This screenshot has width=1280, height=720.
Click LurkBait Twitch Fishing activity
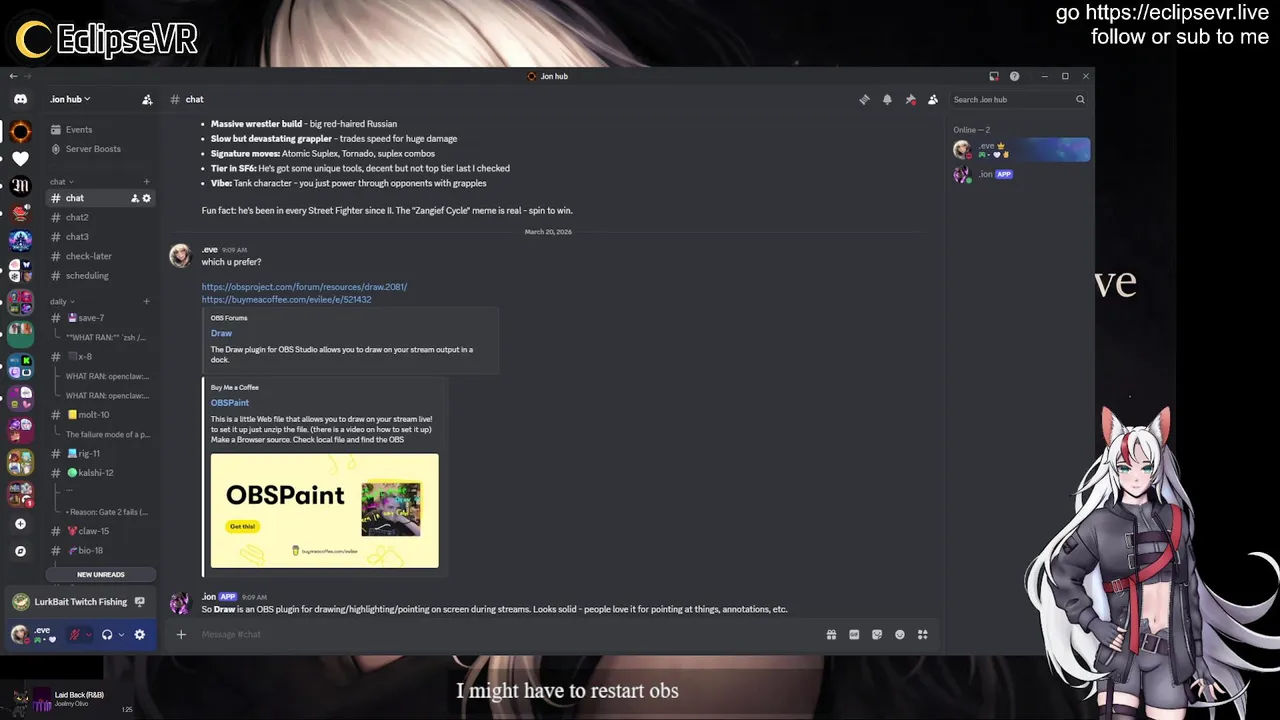click(x=81, y=602)
